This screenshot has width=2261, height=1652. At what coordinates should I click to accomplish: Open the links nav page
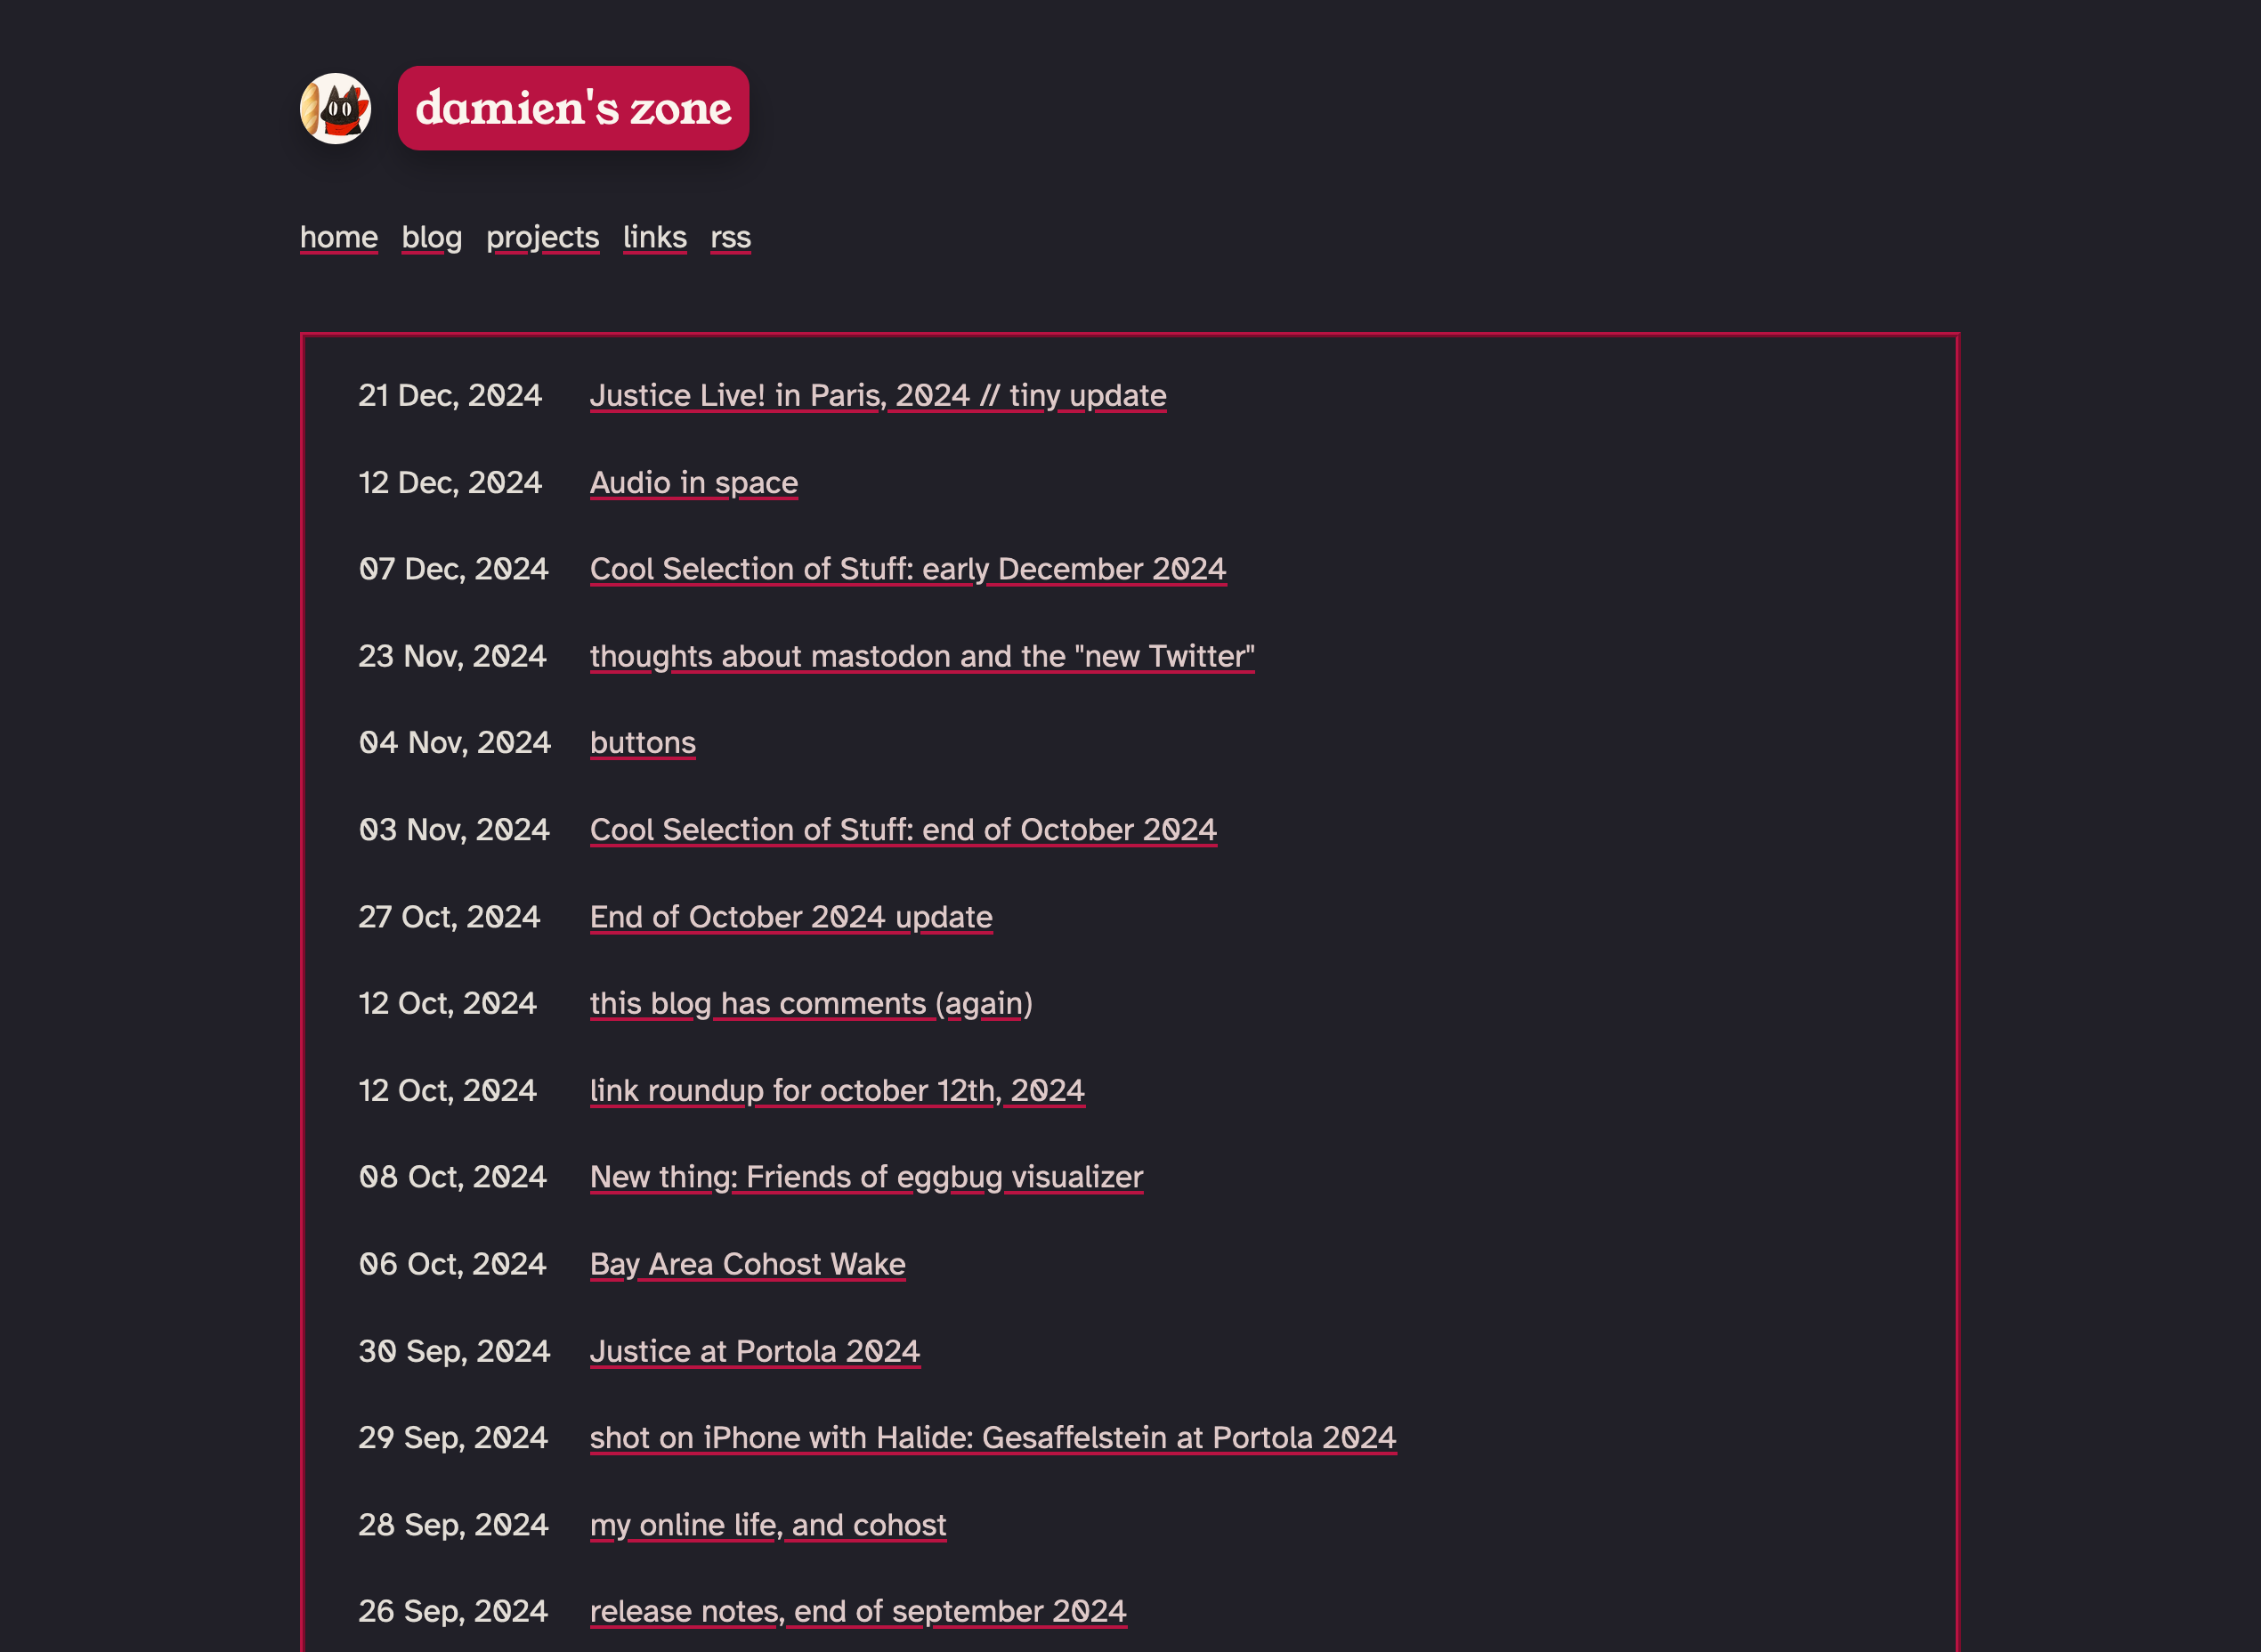coord(655,237)
